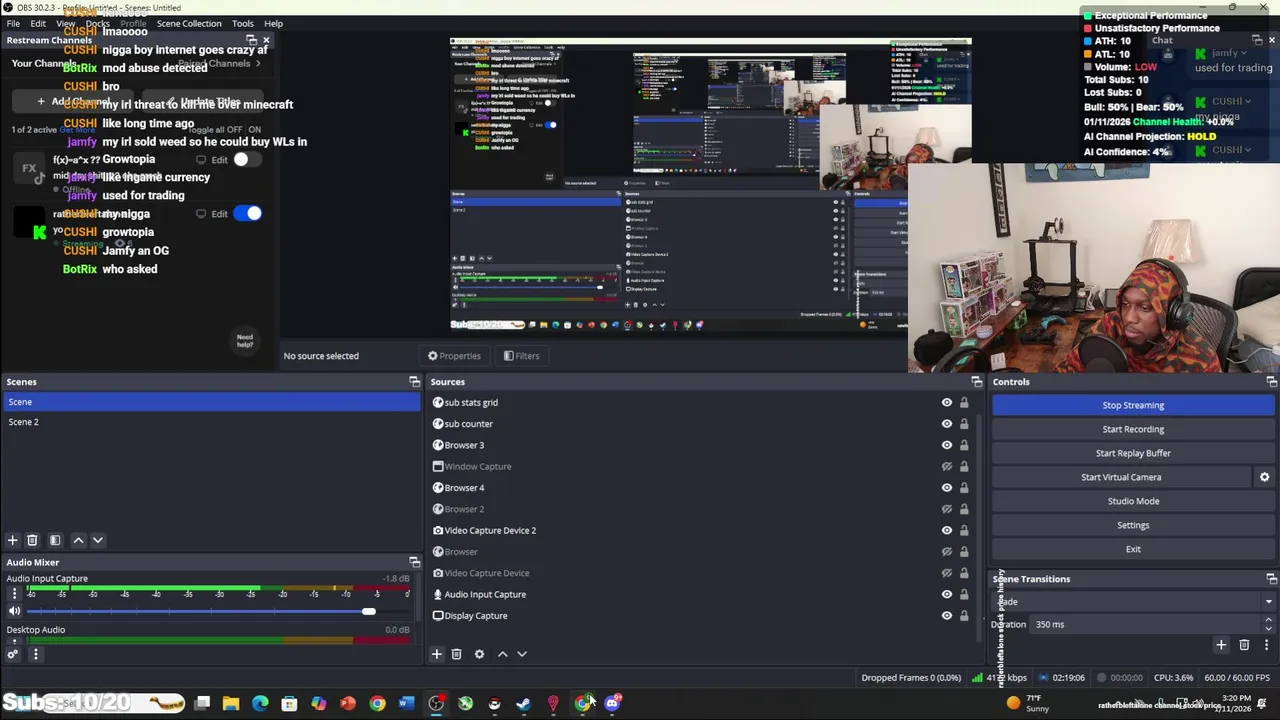Add a new scene with plus icon
Image resolution: width=1280 pixels, height=720 pixels.
tap(12, 540)
